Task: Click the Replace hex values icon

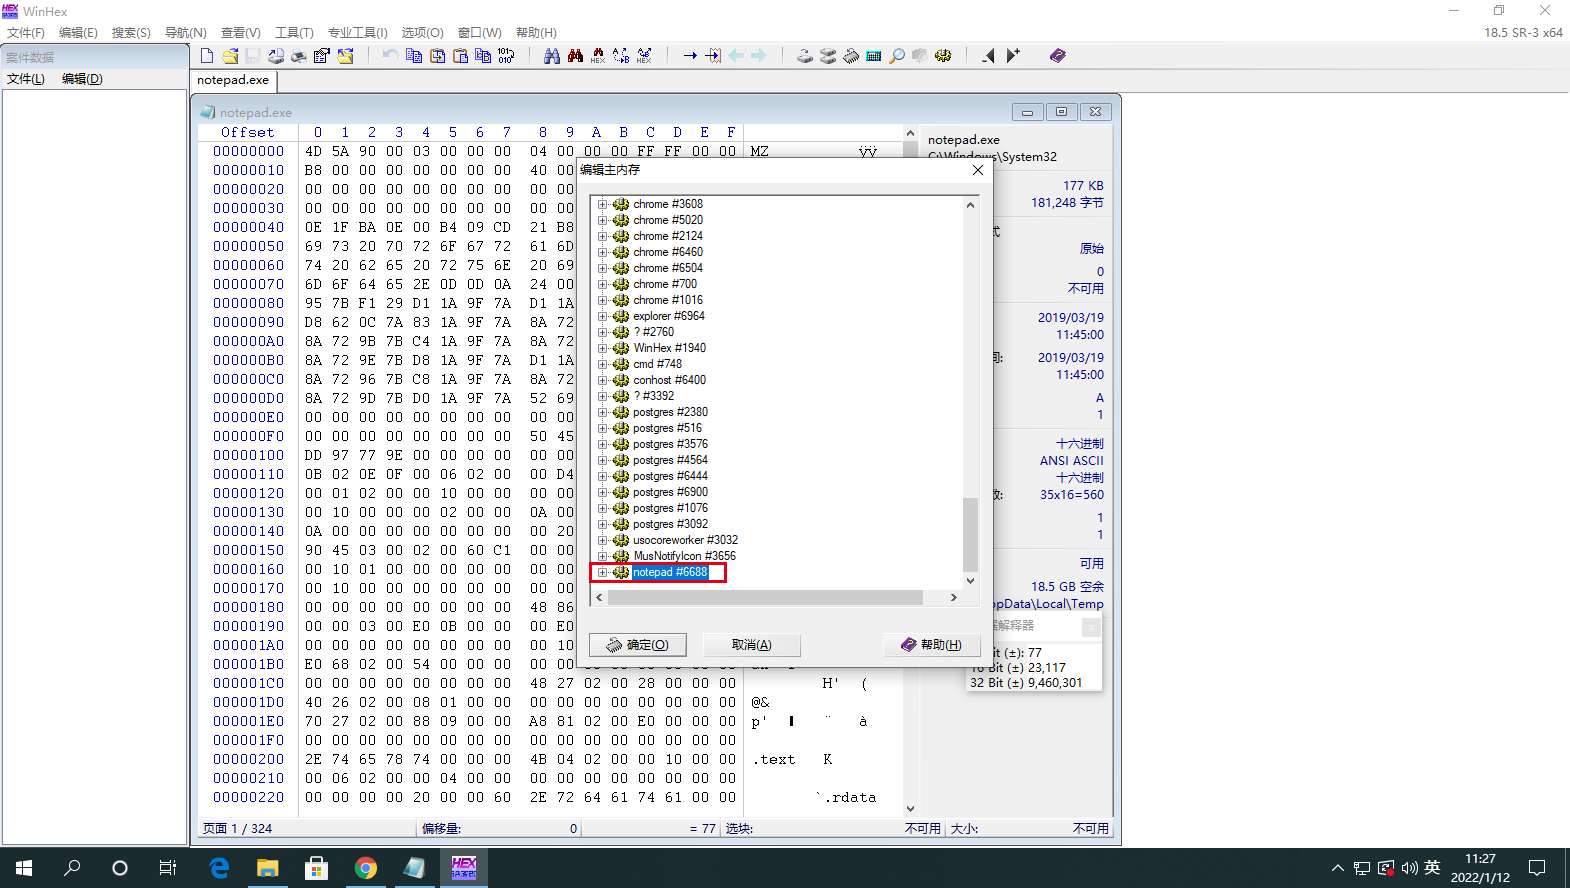Action: coord(644,56)
